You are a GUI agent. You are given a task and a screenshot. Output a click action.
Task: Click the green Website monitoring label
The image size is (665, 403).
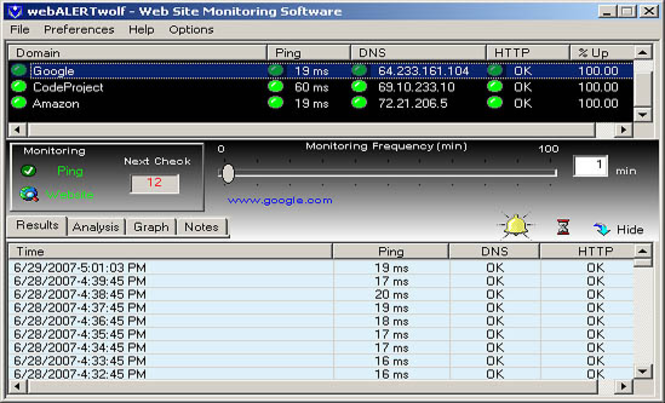point(70,194)
